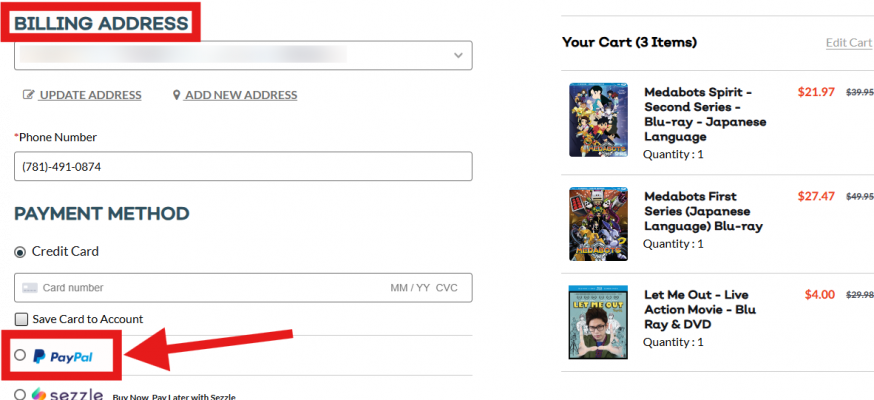Focus the Card number field
Screen dimensions: 874x400
point(200,288)
